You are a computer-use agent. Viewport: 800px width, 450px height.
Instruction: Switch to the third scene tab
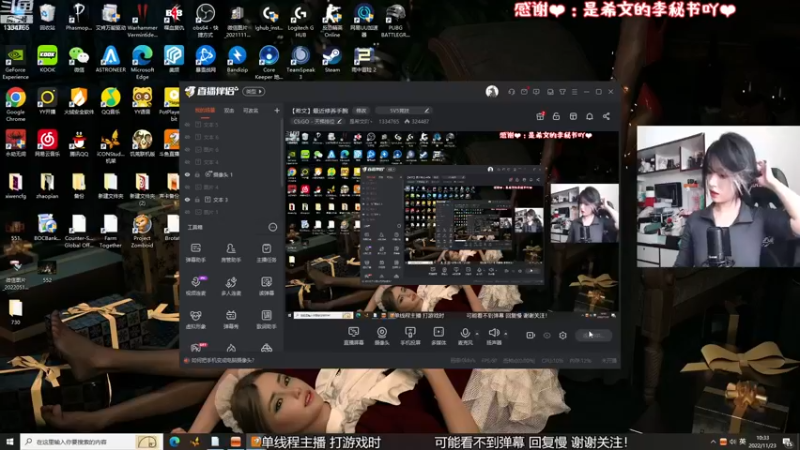[251, 111]
